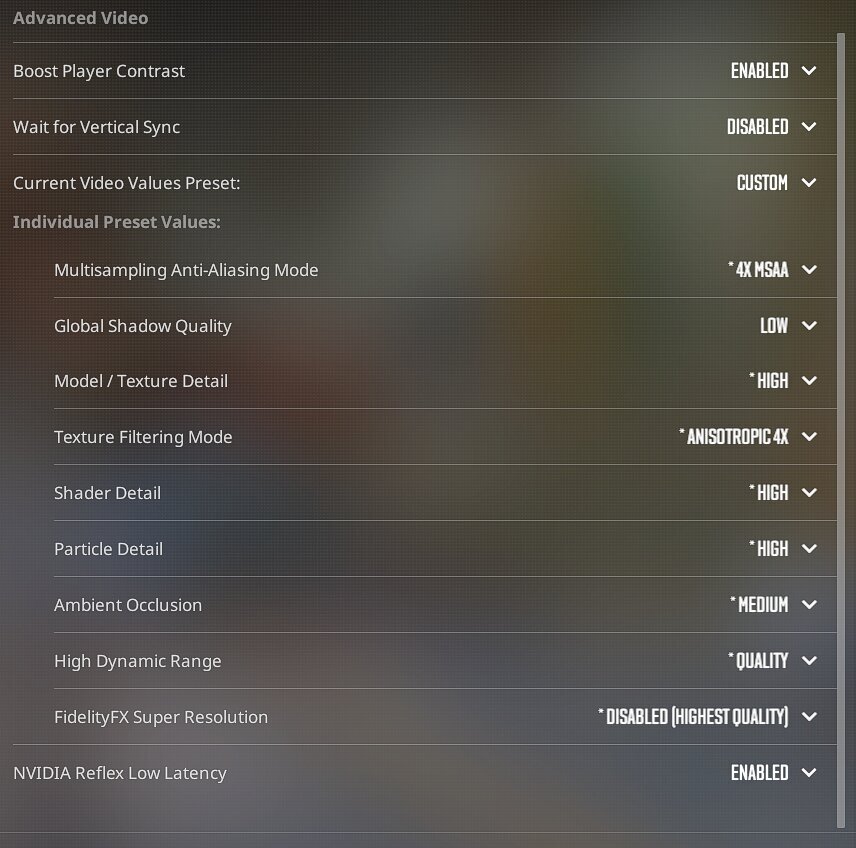
Task: Click the NVIDIA Reflex Low Latency chevron
Action: point(809,773)
